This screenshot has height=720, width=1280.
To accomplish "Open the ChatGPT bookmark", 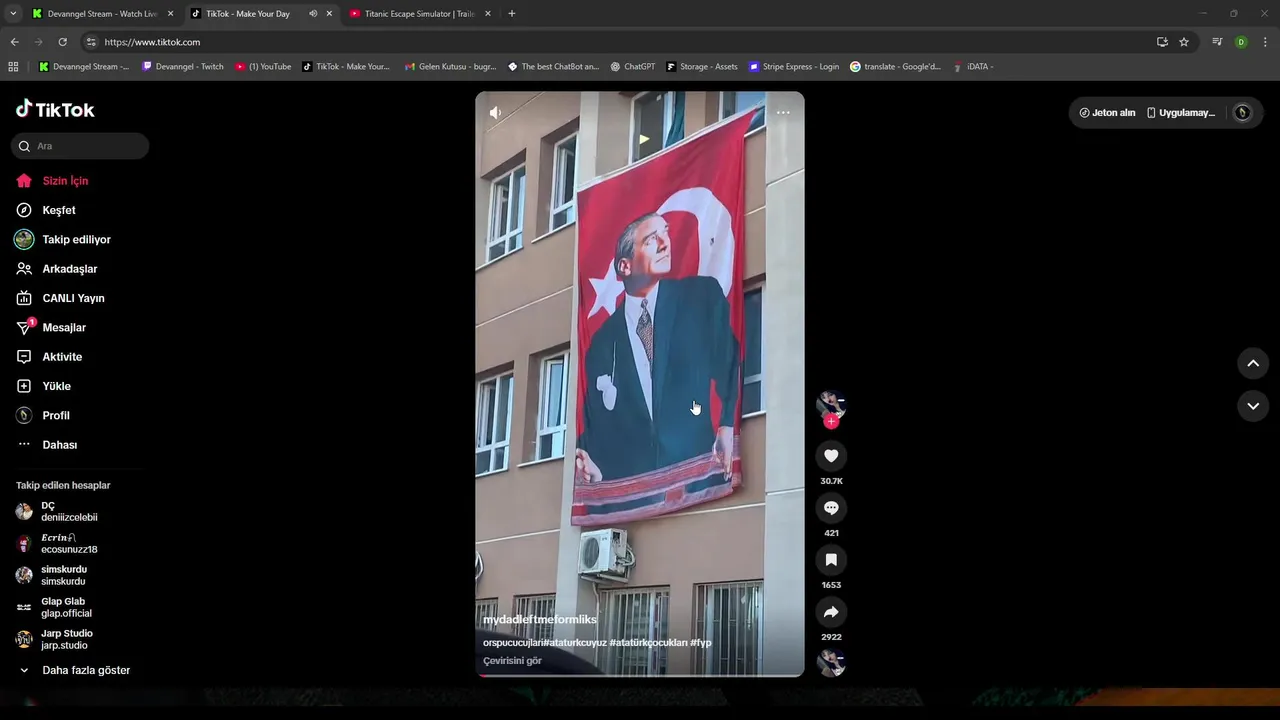I will tap(633, 67).
